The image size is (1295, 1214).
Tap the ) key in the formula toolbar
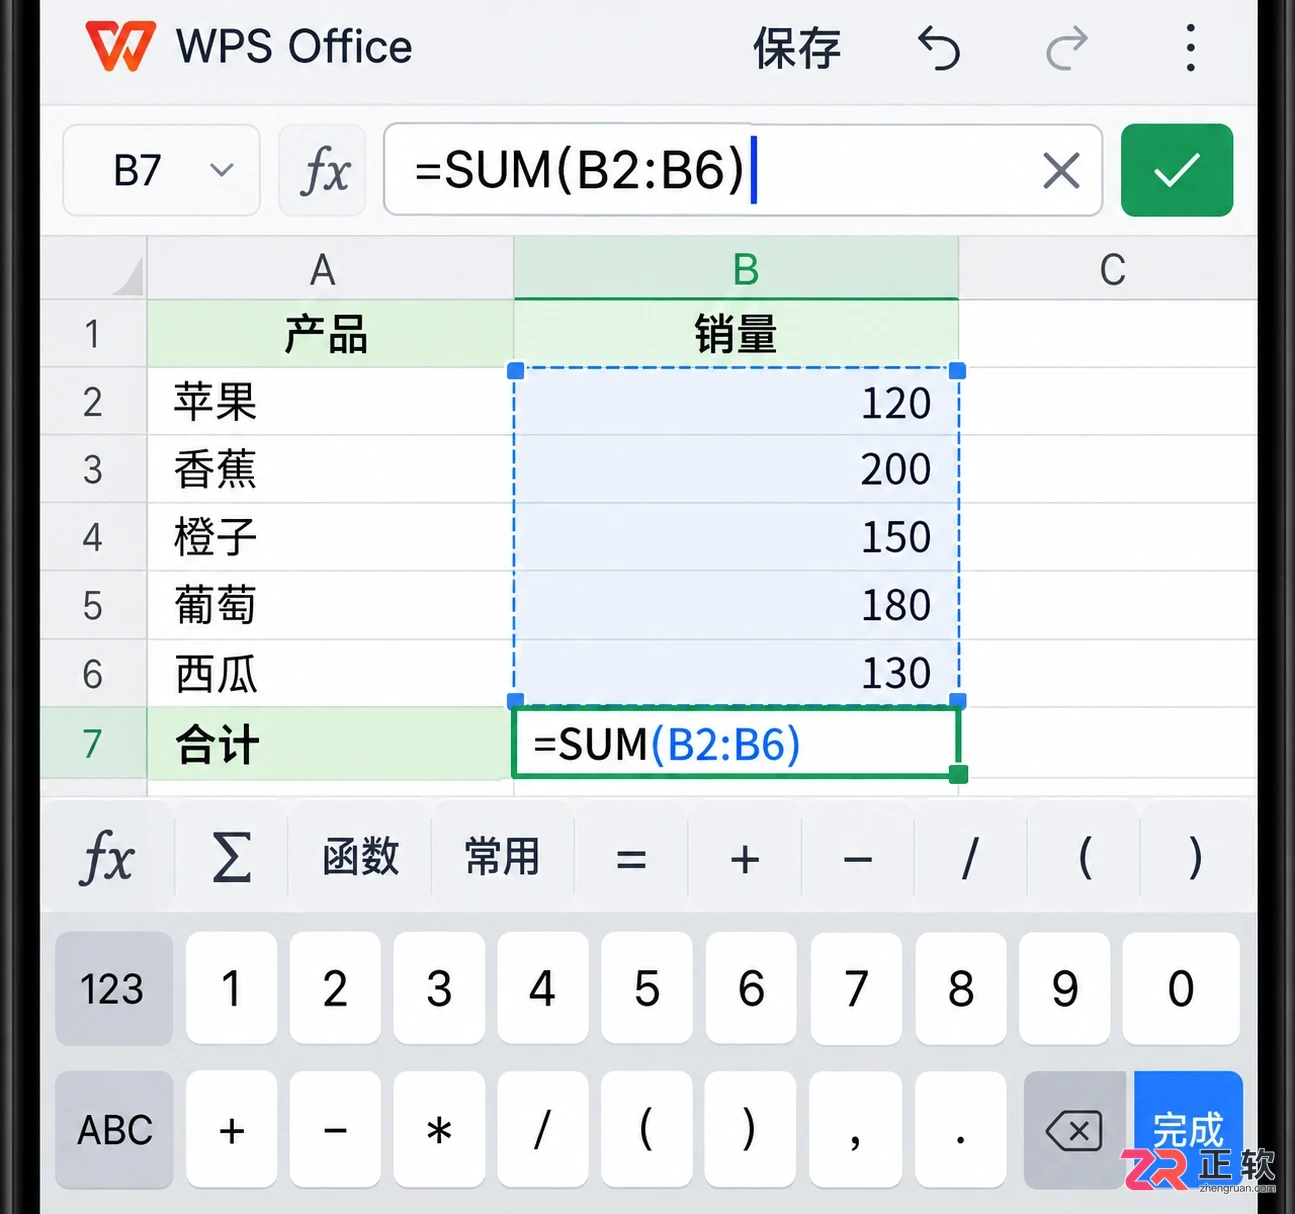pyautogui.click(x=1196, y=858)
